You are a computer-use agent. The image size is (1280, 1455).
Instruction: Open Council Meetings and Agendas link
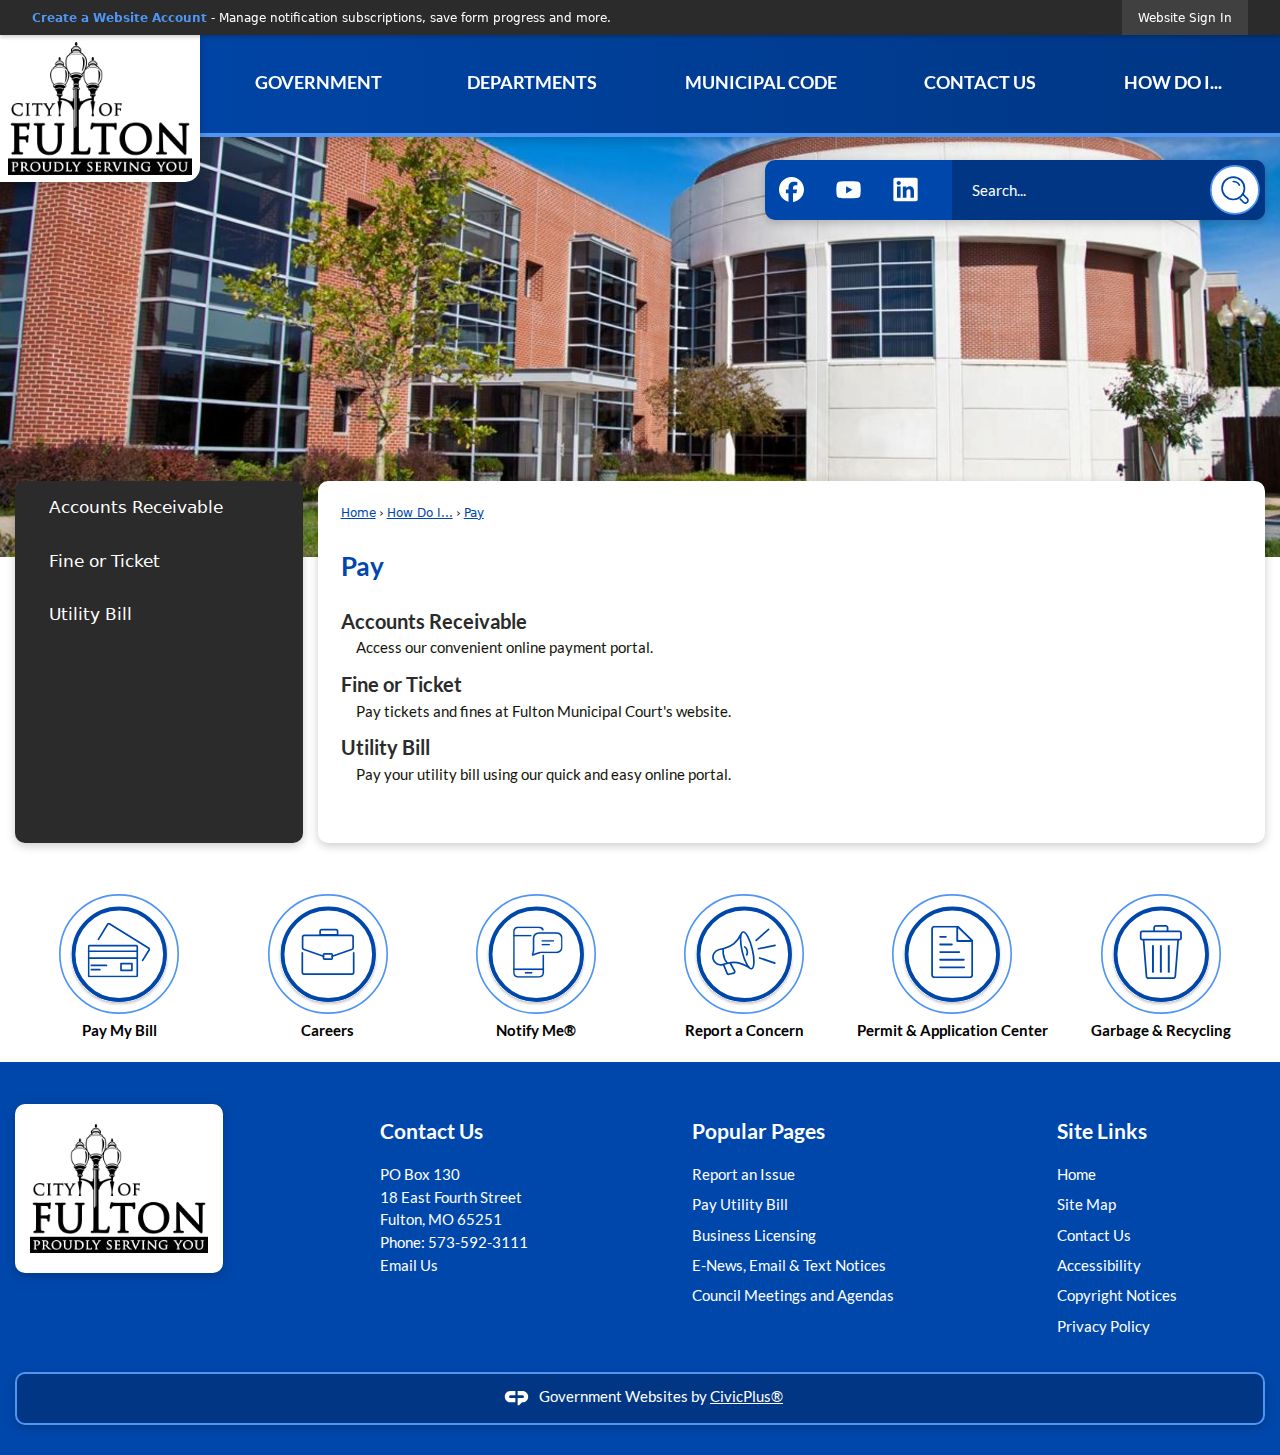coord(793,1296)
